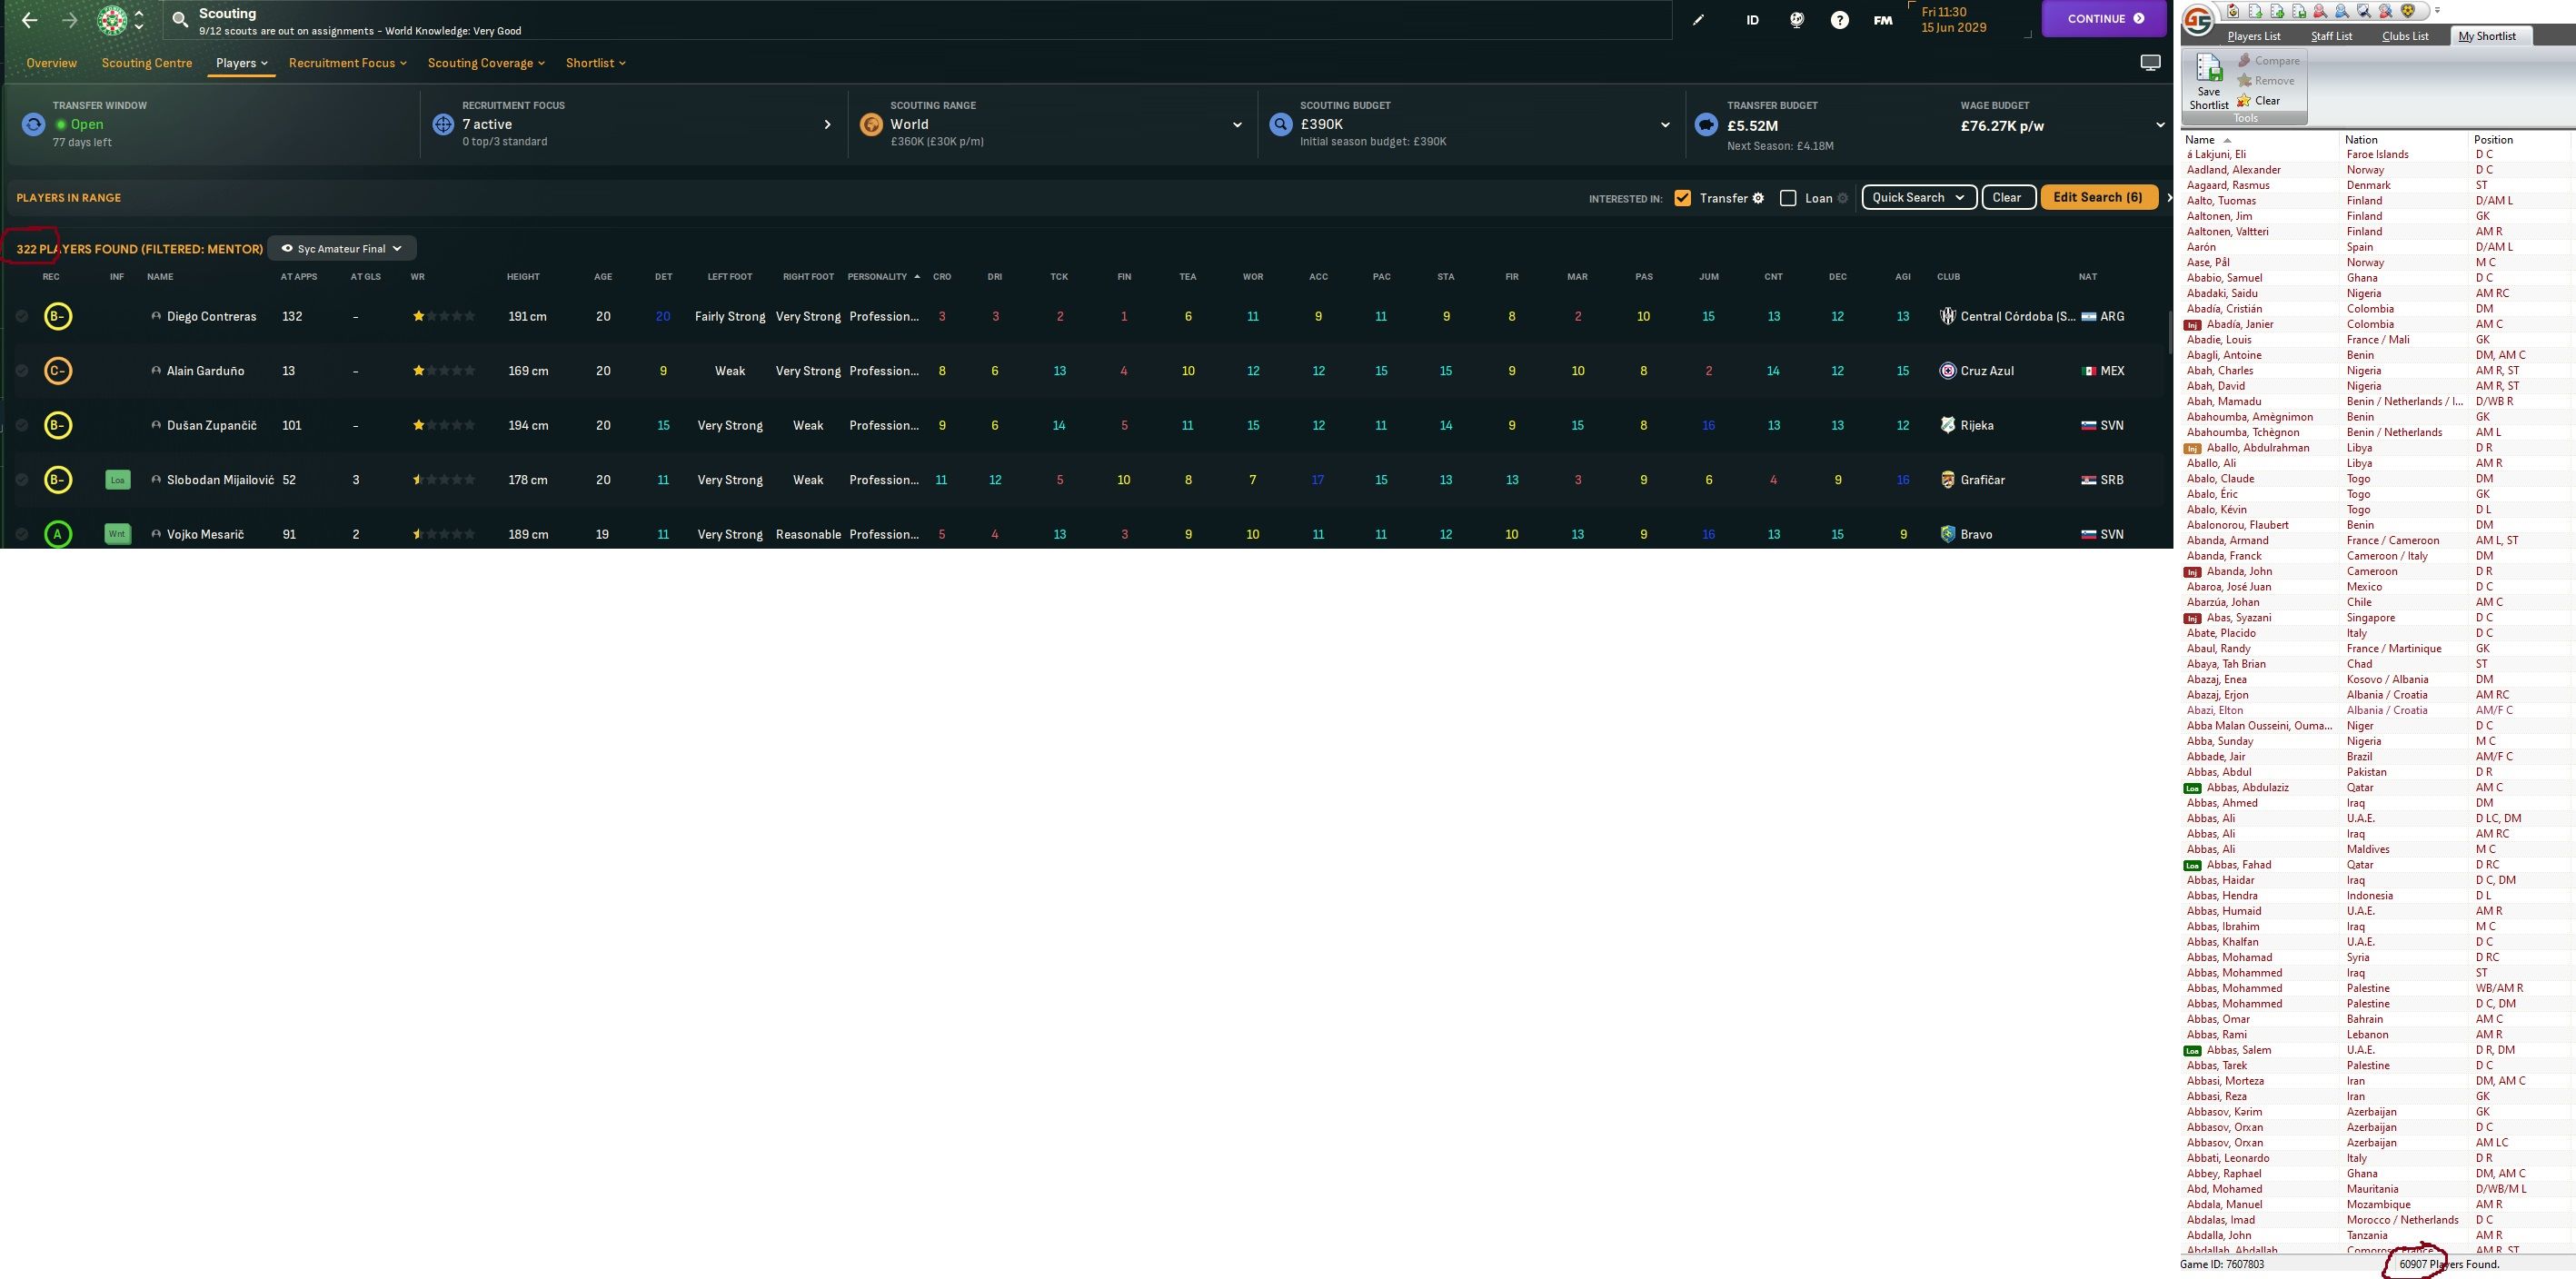Click the pencil edit icon in top bar
The image size is (2576, 1279).
(x=1698, y=19)
